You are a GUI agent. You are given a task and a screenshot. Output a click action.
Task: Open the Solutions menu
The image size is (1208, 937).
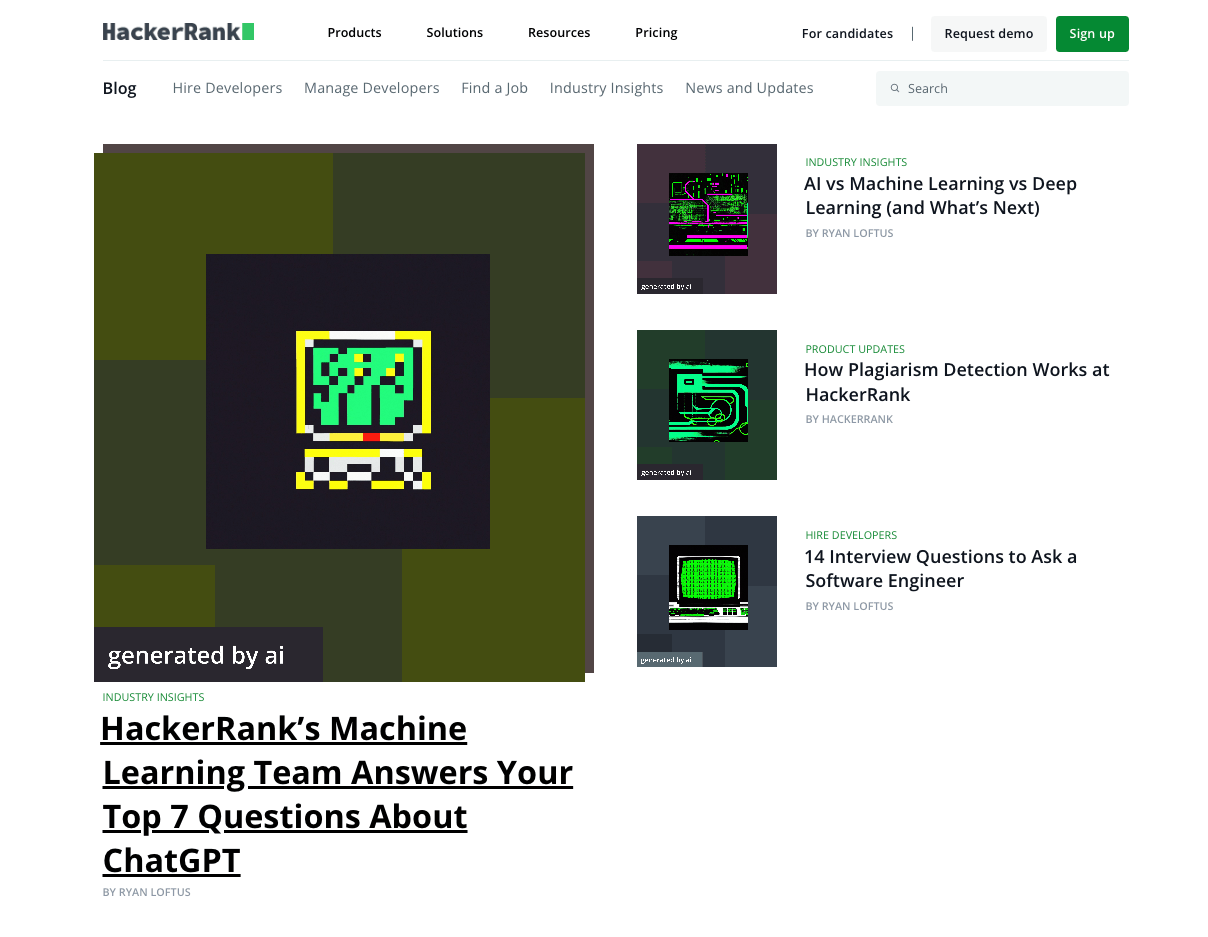click(x=454, y=32)
